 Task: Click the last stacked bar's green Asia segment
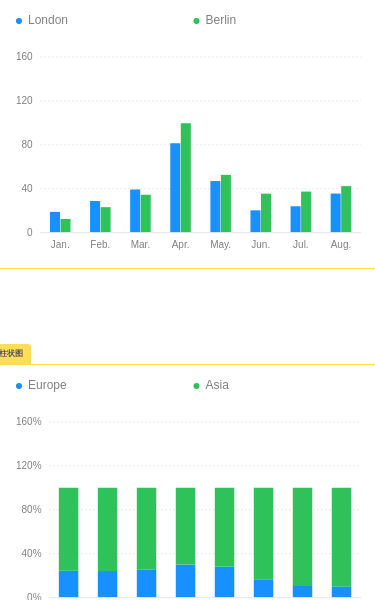pos(341,537)
